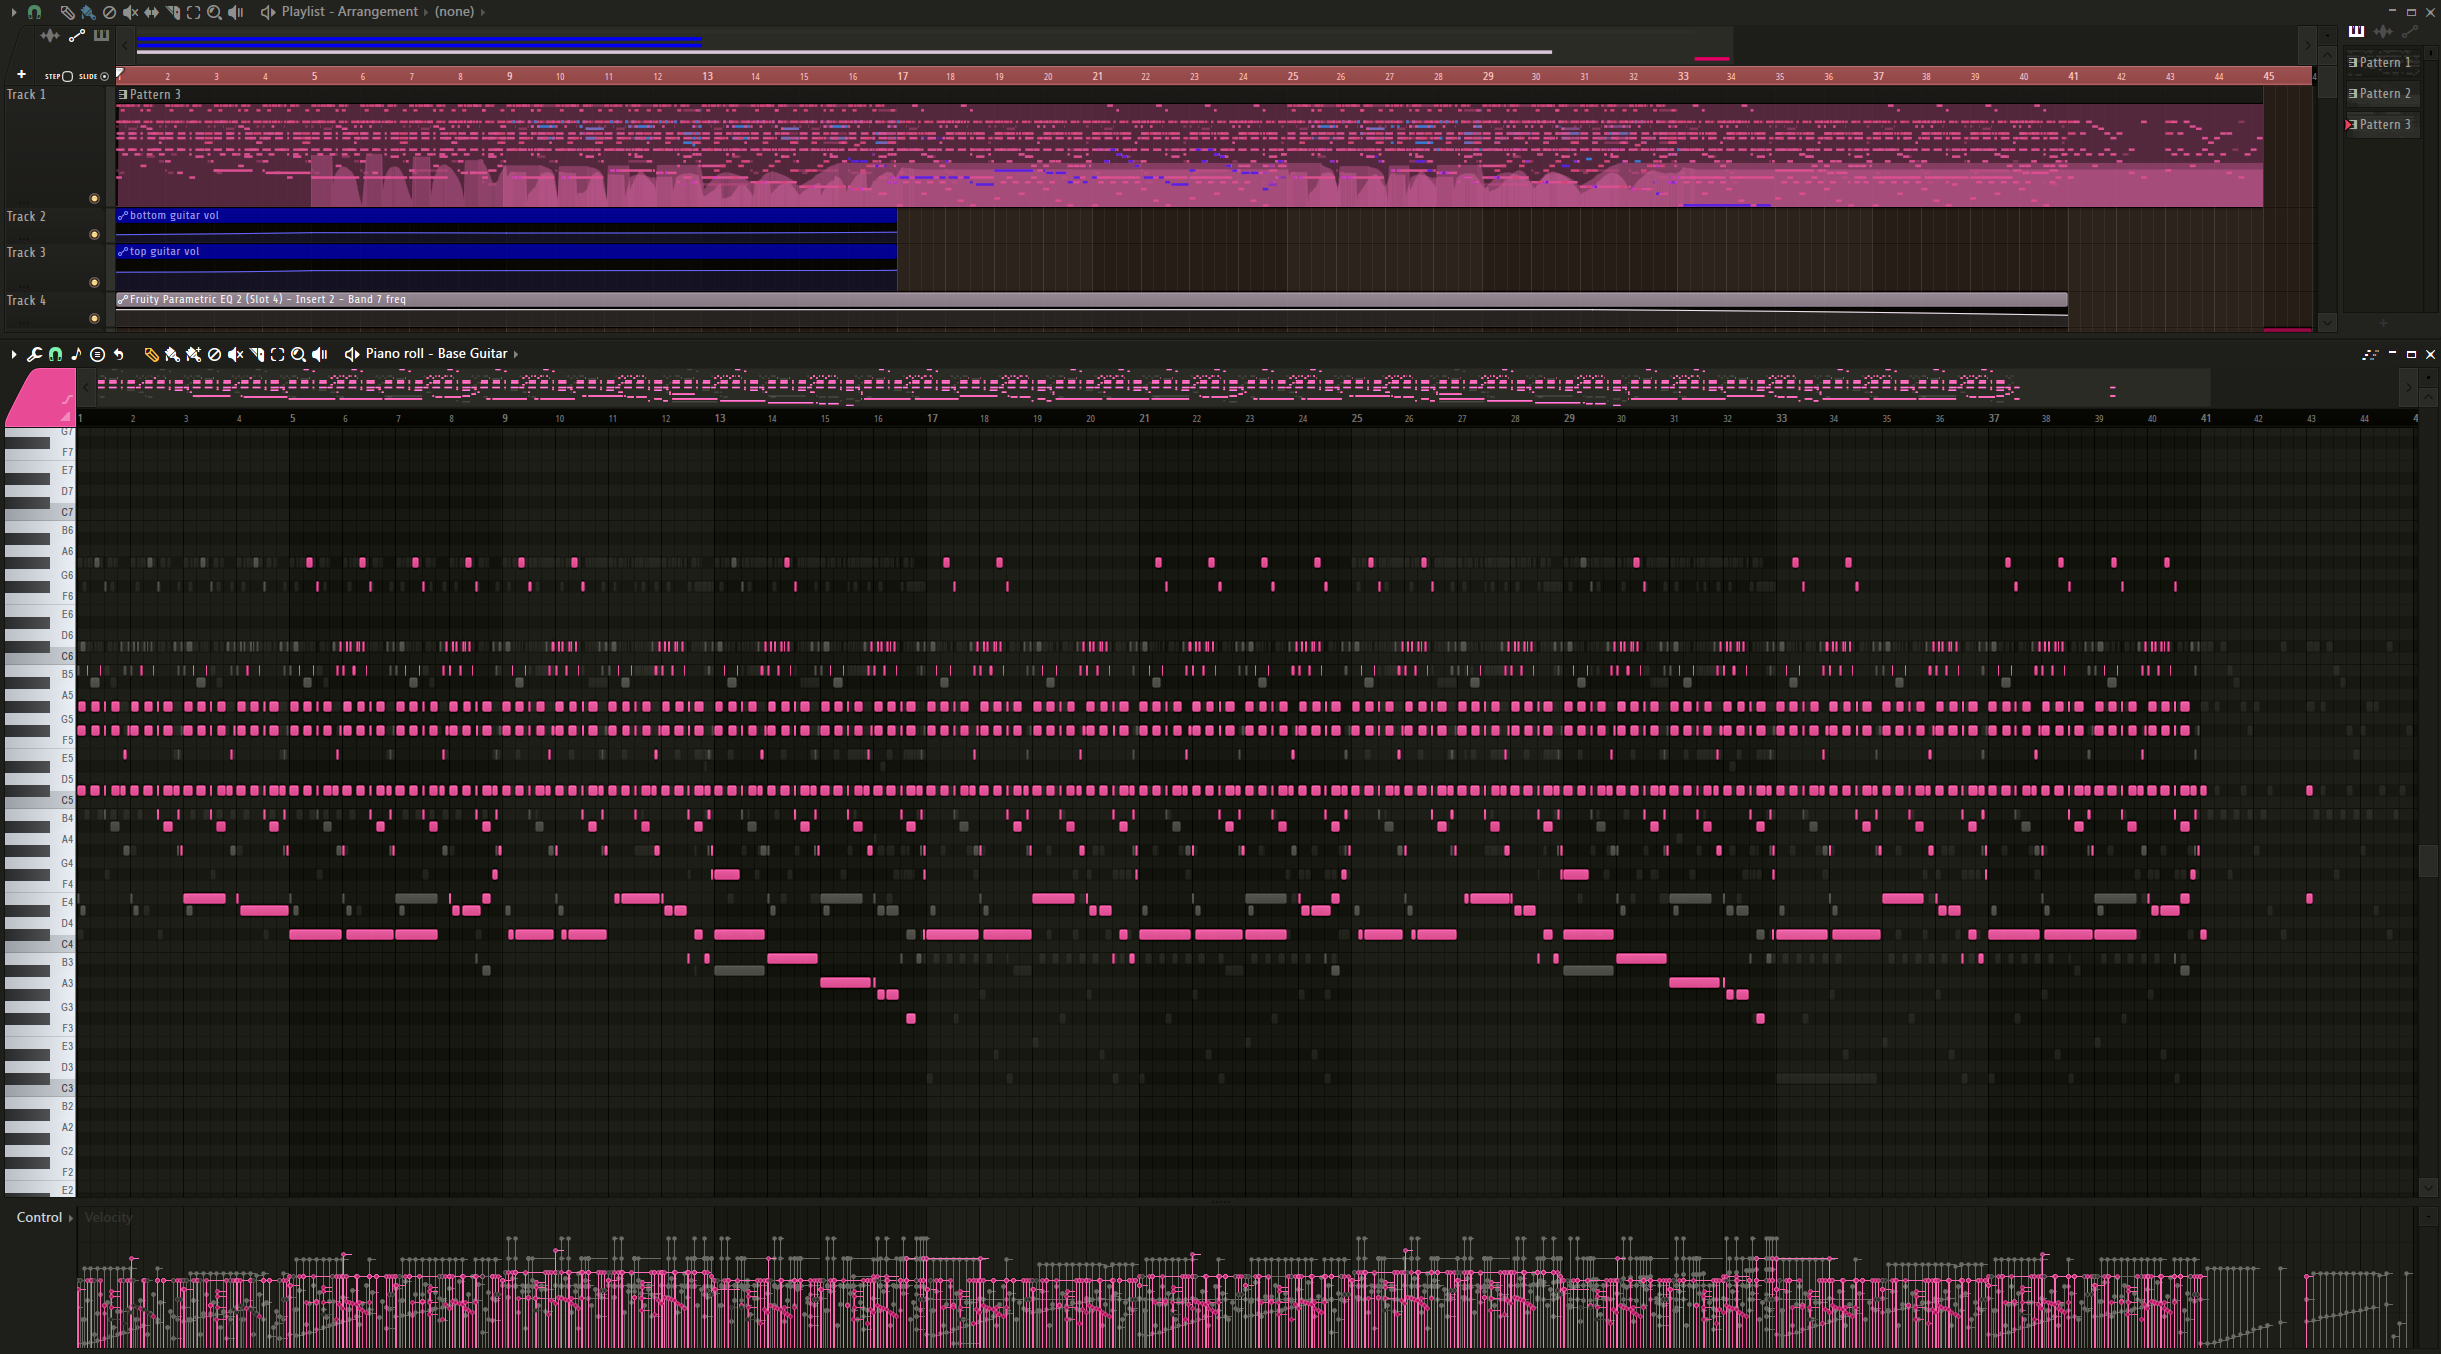Open the piano roll wrench tools menu
This screenshot has width=2441, height=1354.
(34, 354)
